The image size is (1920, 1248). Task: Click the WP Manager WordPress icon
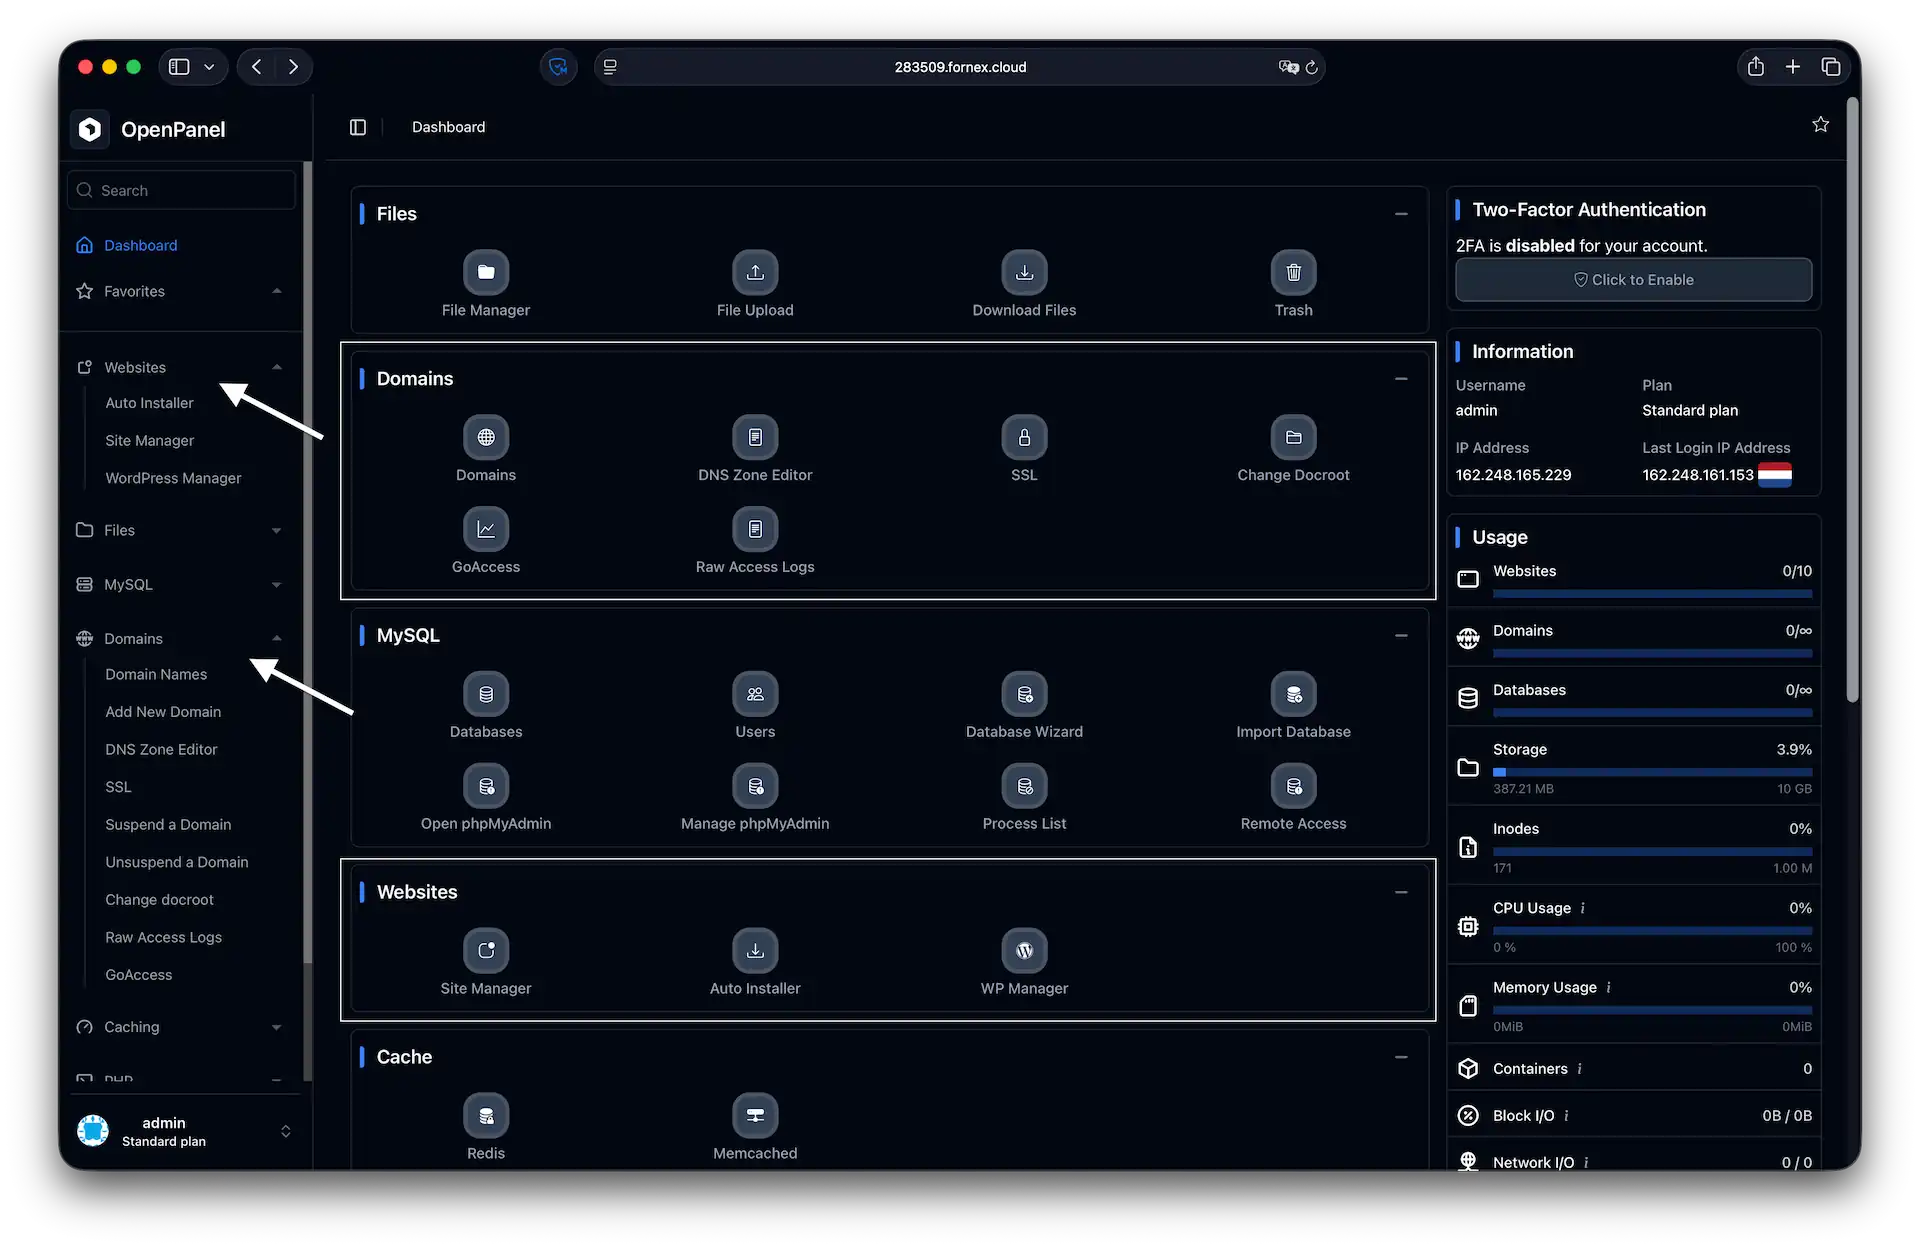pos(1024,950)
